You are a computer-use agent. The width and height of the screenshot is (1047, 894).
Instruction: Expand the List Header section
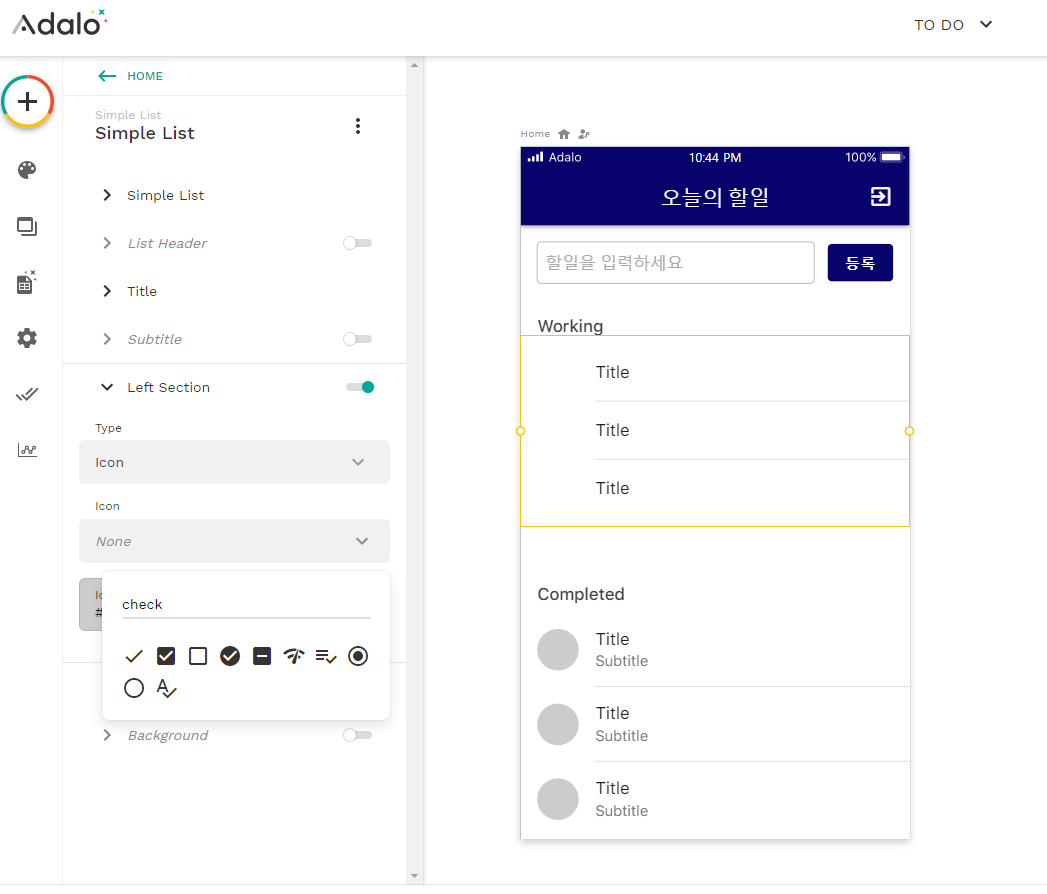pos(107,243)
